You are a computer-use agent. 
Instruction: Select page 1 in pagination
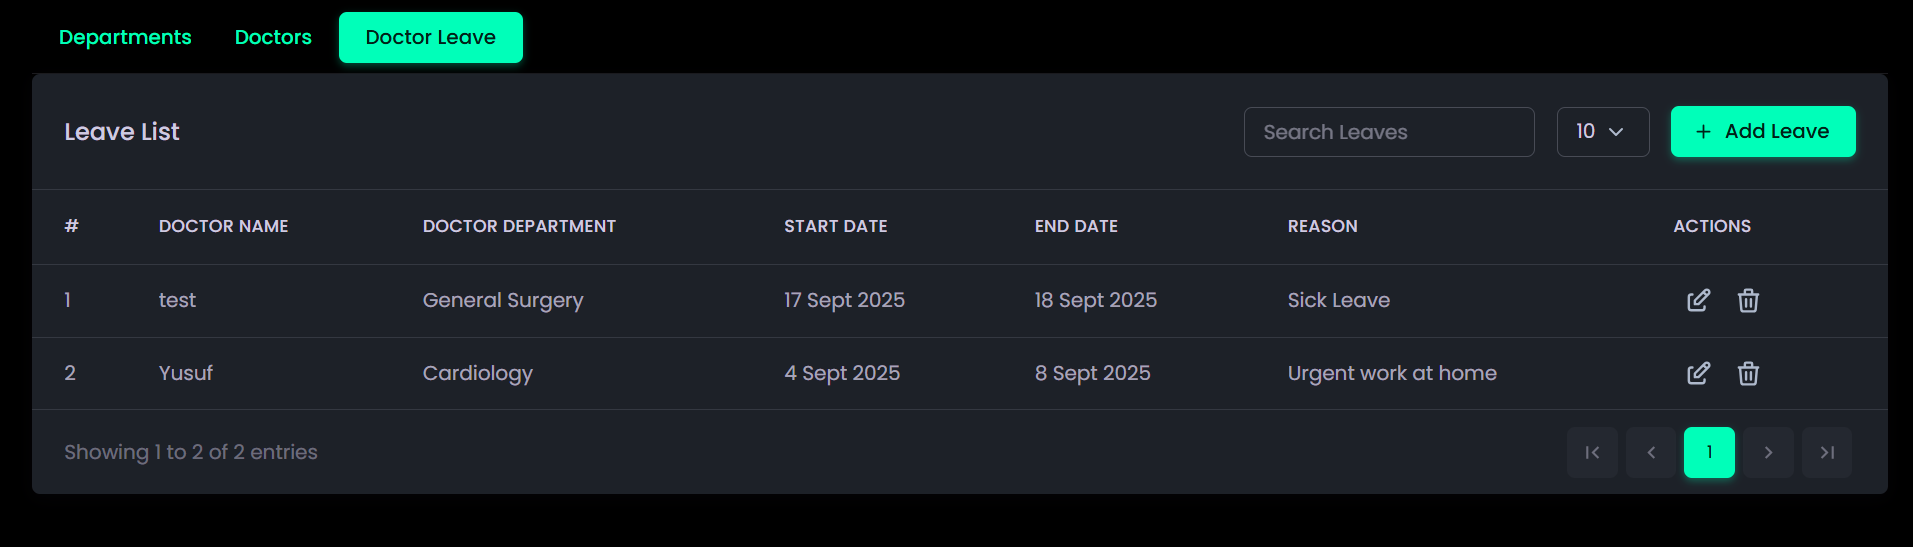tap(1709, 452)
